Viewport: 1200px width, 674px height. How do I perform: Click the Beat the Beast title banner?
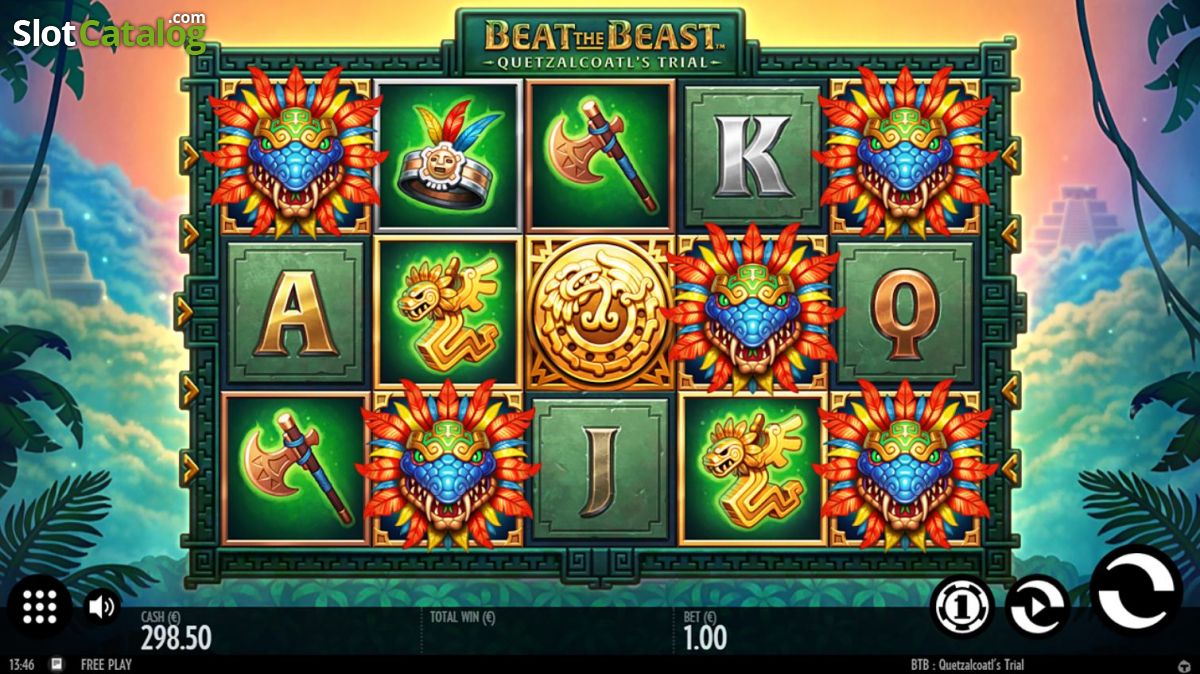click(x=600, y=42)
